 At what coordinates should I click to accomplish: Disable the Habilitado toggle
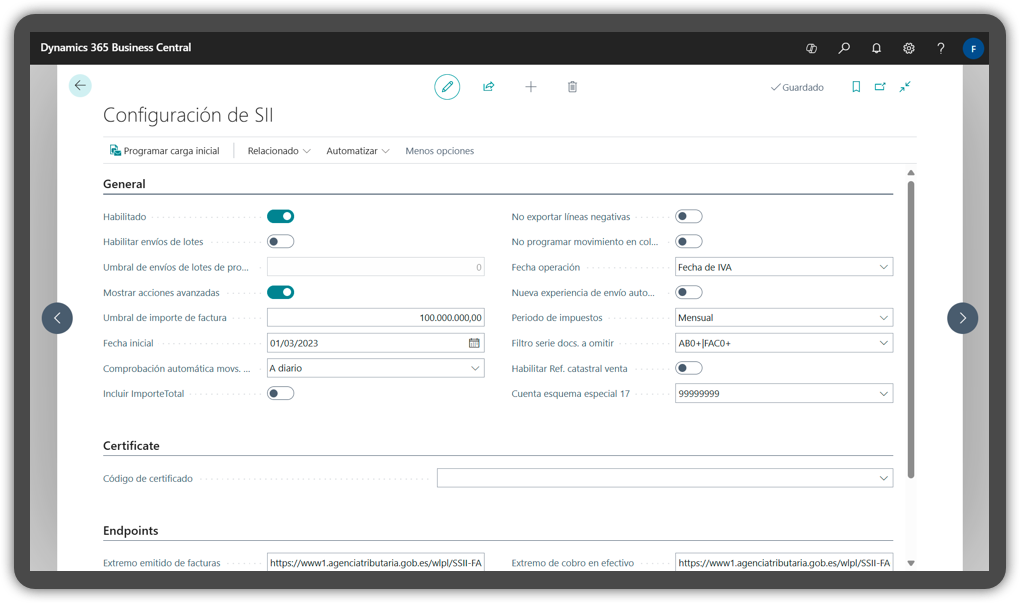coord(280,217)
